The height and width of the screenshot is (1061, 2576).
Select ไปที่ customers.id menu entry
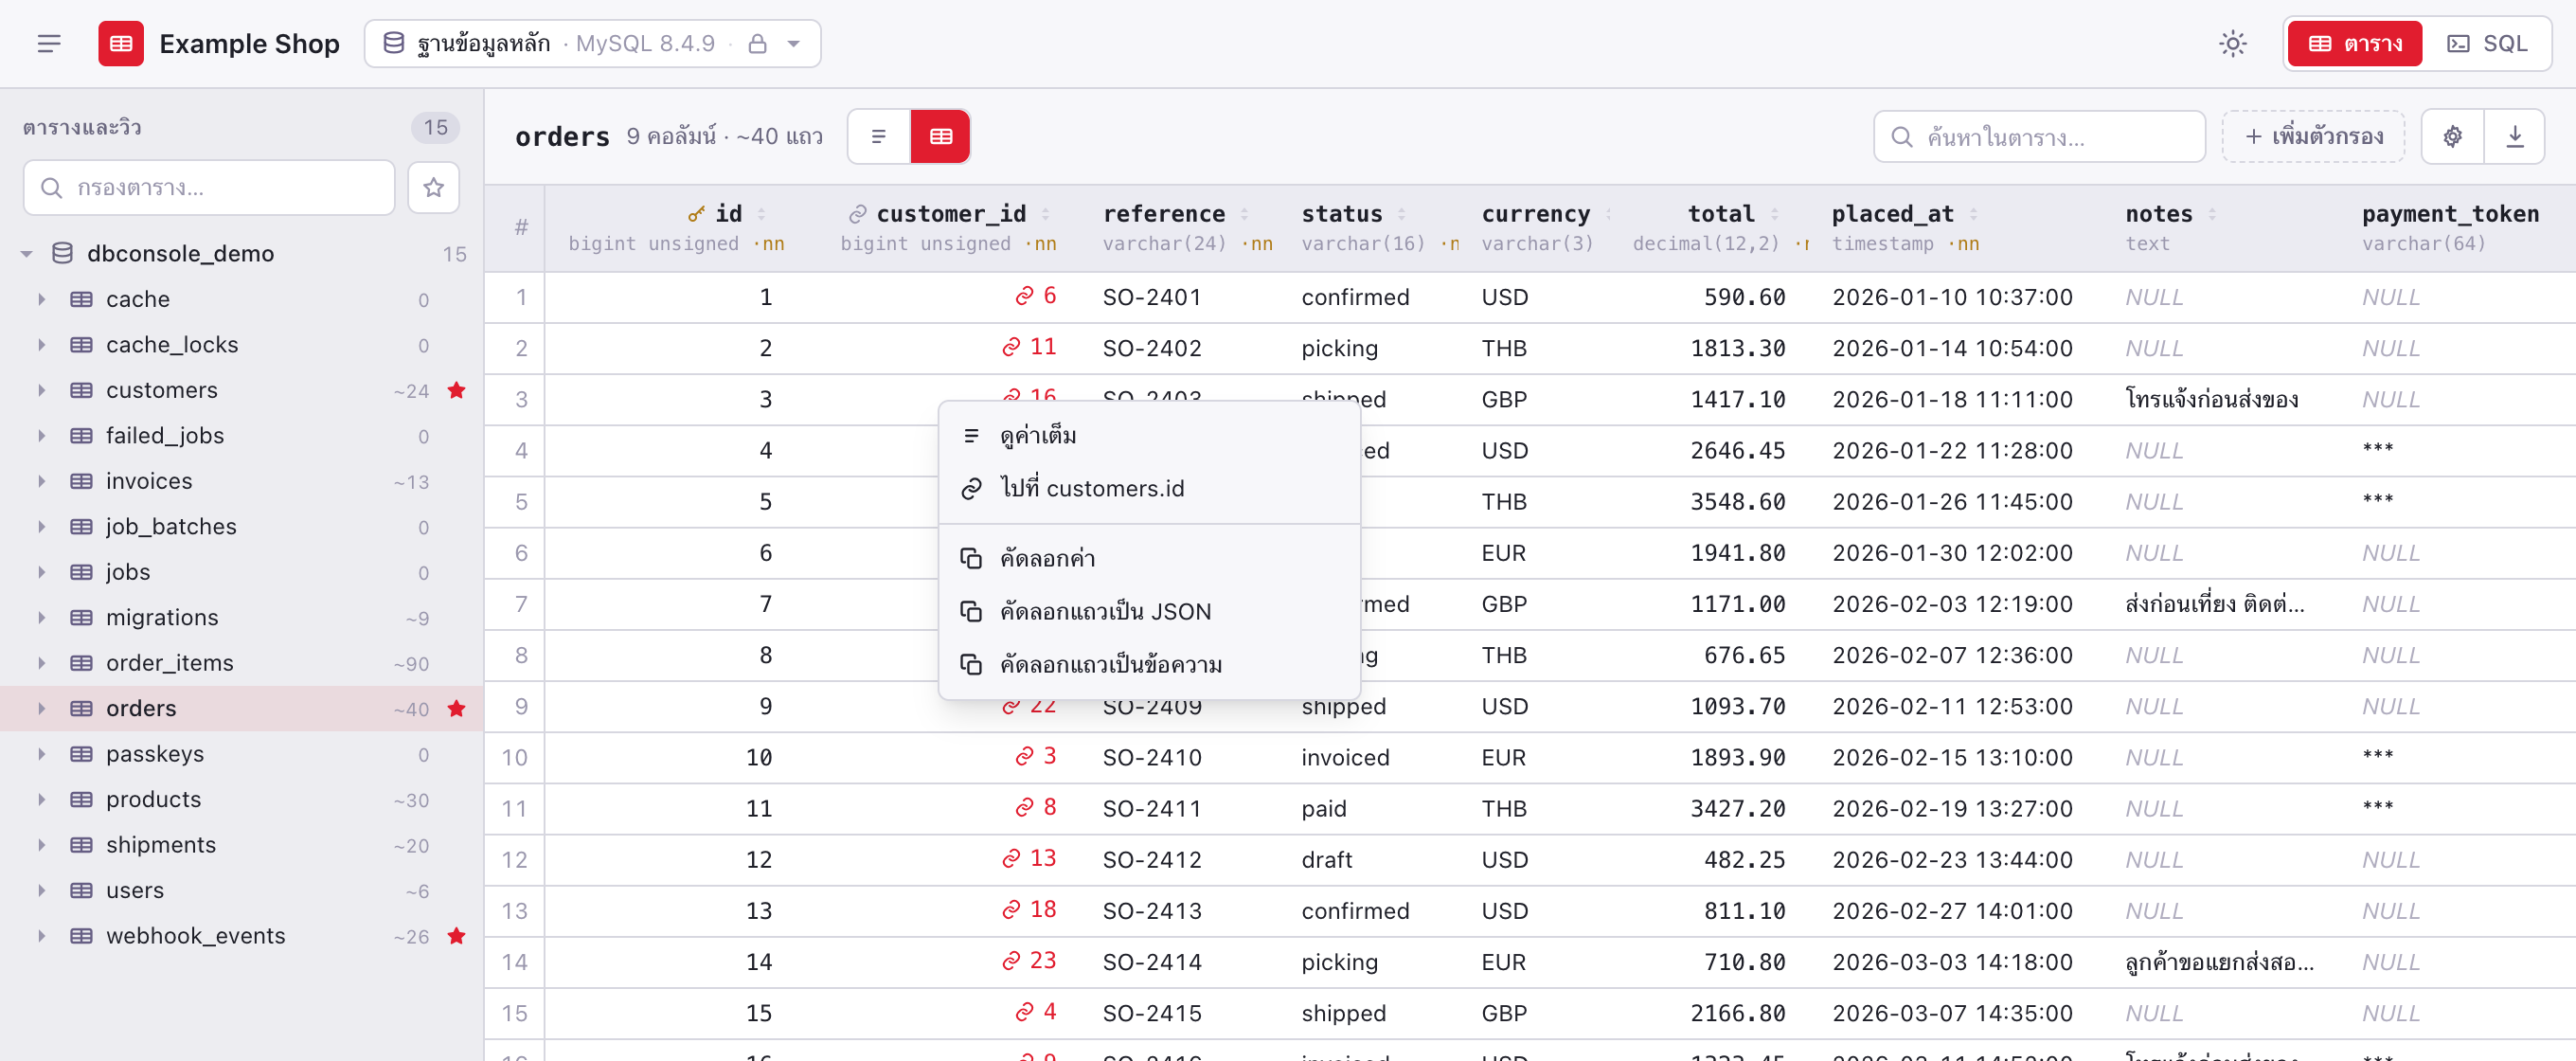(1149, 488)
